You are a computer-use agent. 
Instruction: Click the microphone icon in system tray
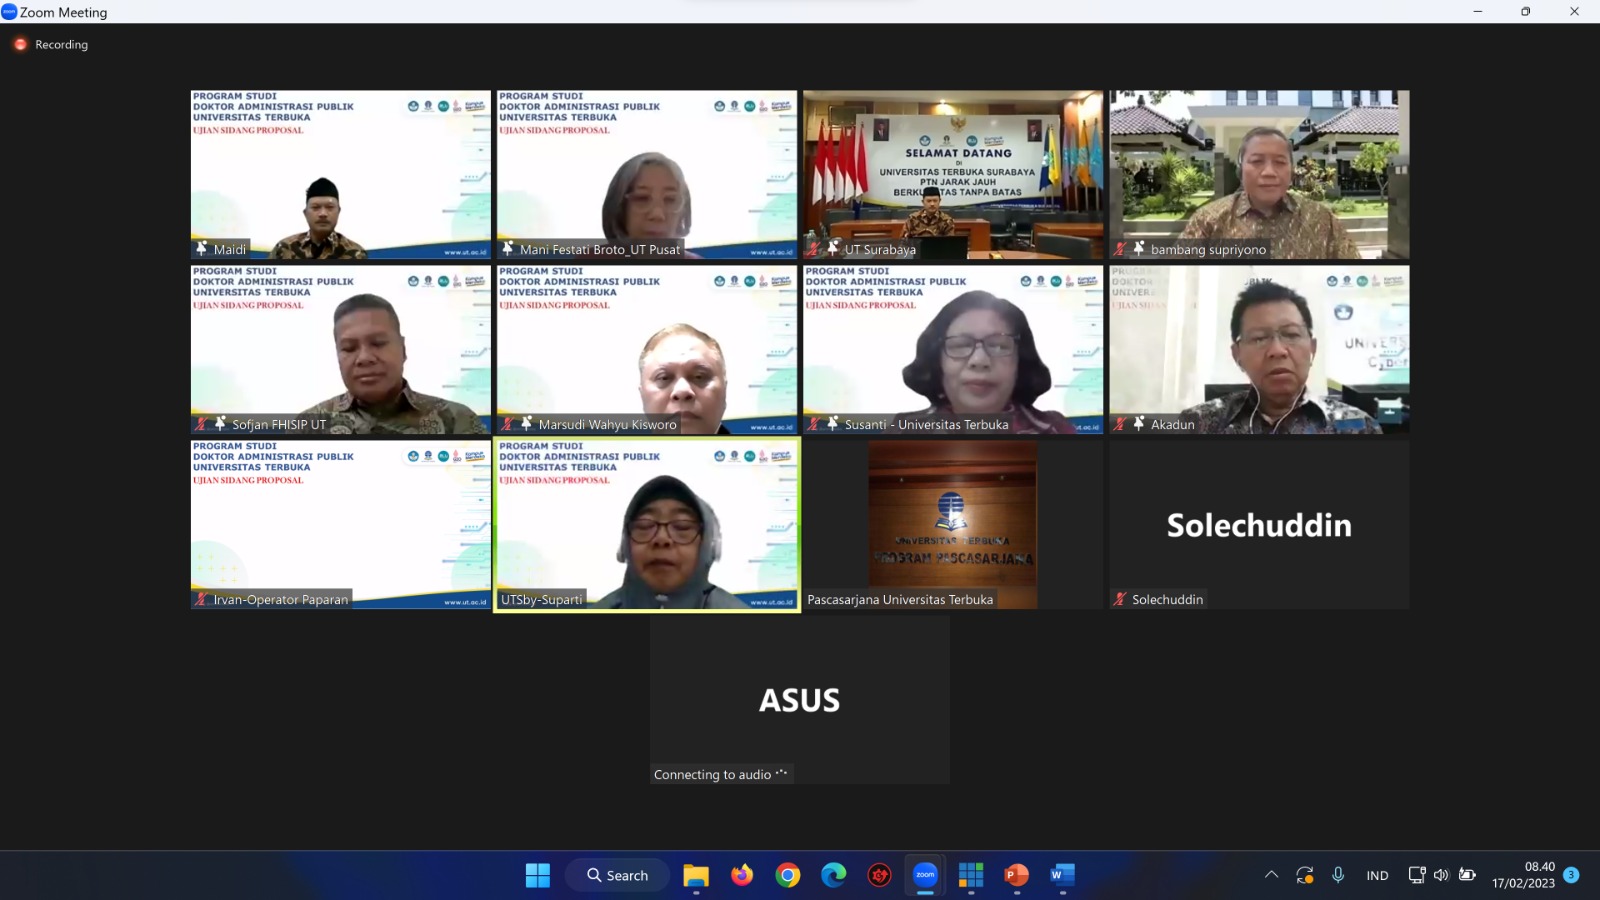pyautogui.click(x=1338, y=875)
